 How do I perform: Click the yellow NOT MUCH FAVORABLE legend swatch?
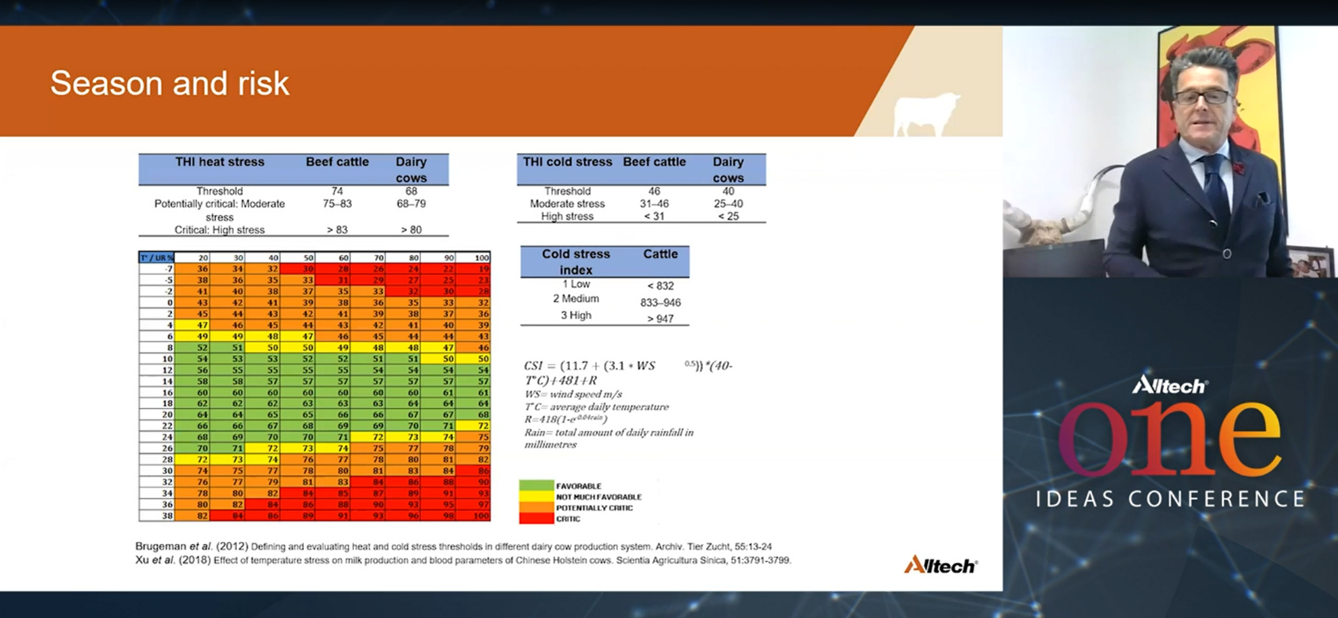[535, 497]
